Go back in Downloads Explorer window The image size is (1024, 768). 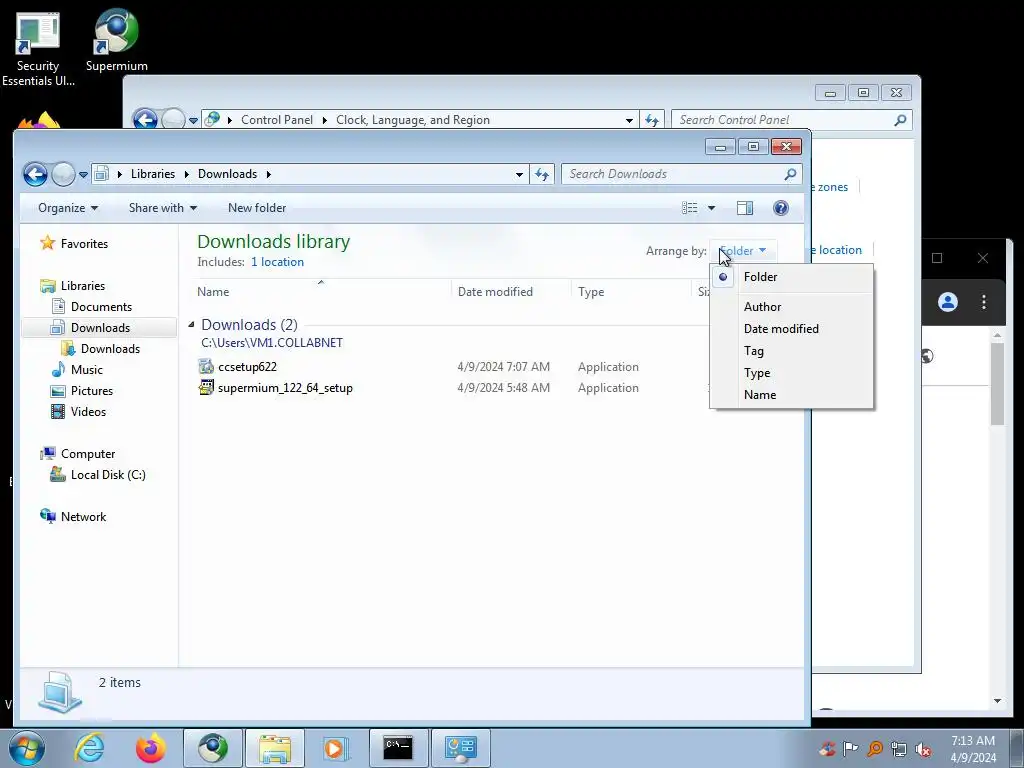pyautogui.click(x=35, y=174)
